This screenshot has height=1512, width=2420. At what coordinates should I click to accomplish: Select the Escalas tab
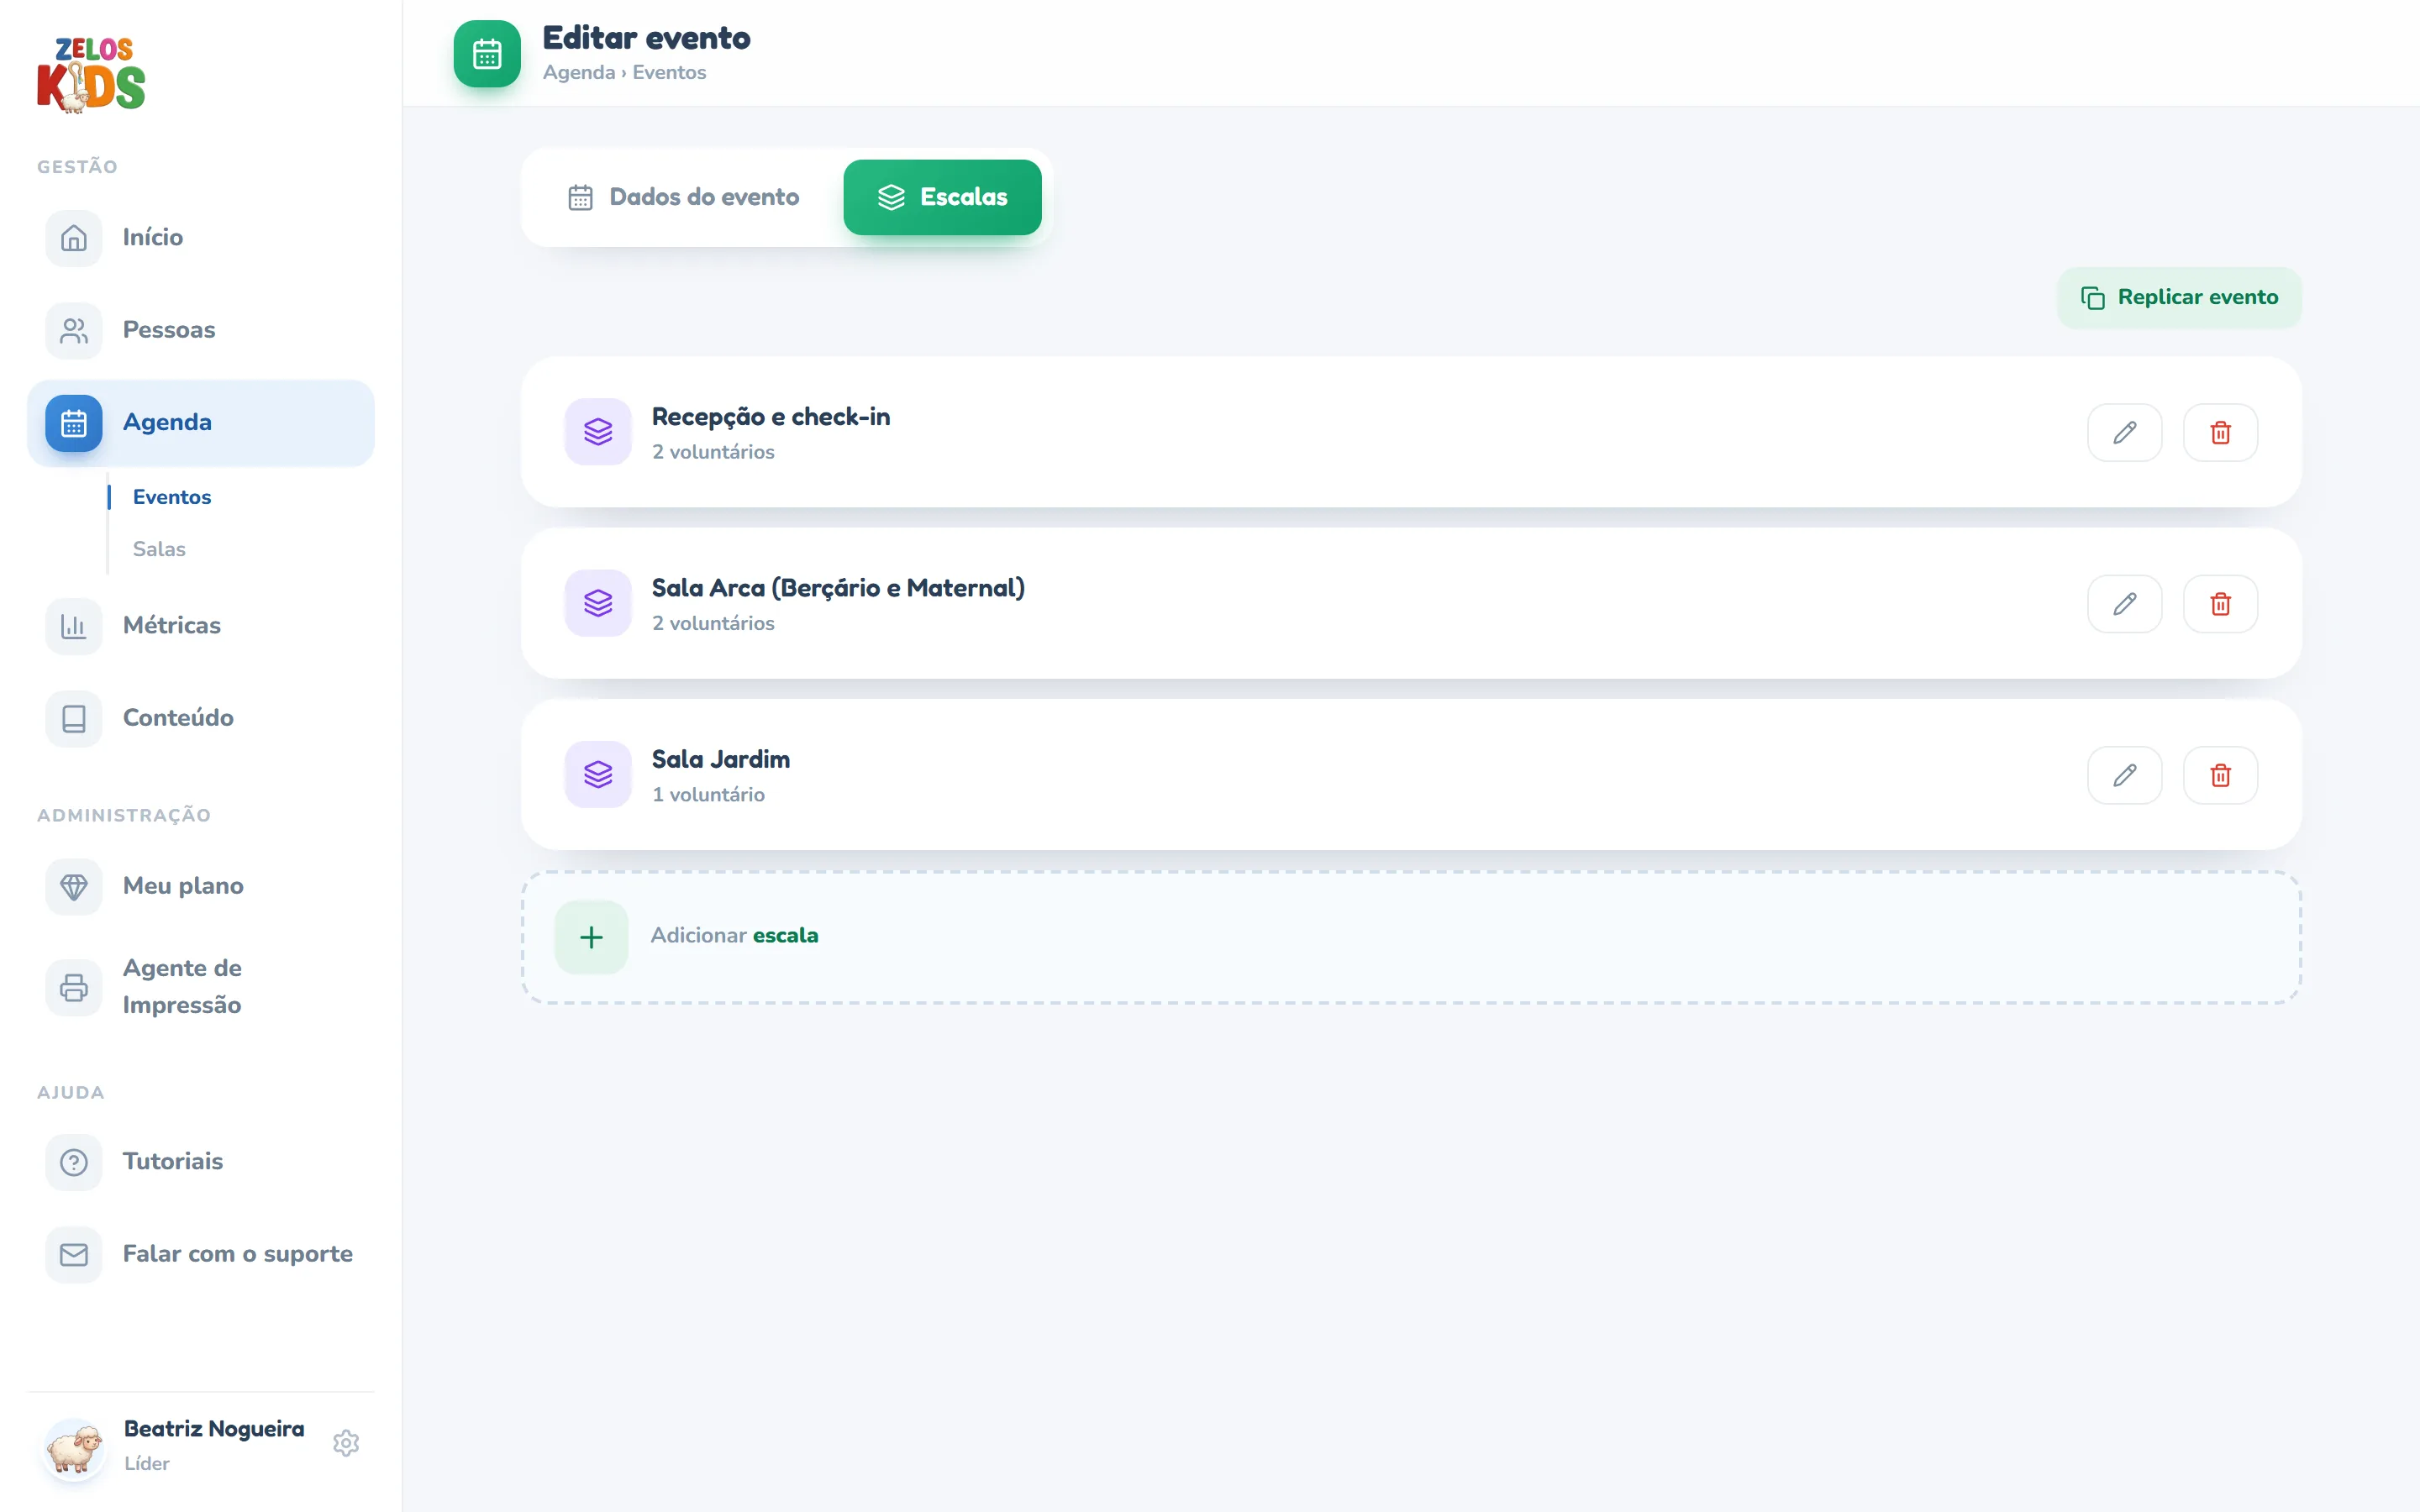[x=942, y=197]
